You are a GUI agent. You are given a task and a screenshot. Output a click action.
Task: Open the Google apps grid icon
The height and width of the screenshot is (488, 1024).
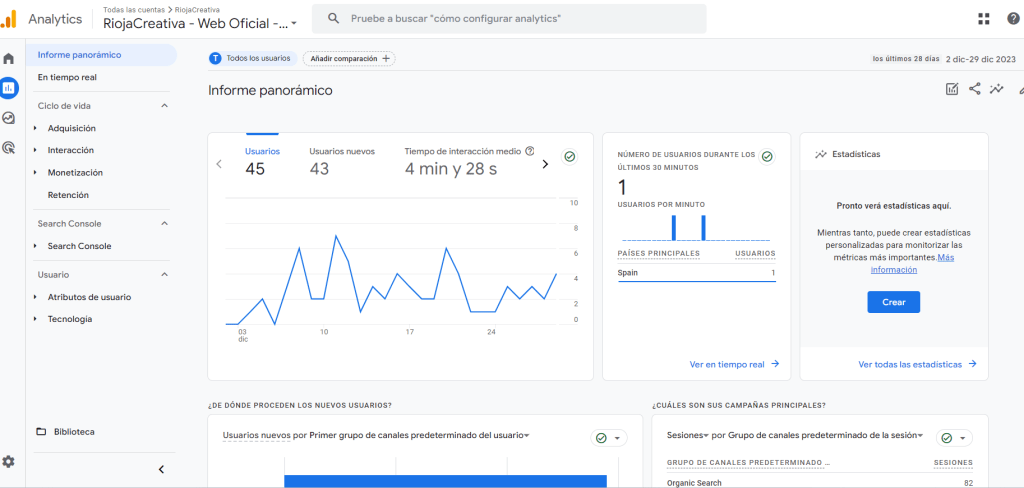984,19
